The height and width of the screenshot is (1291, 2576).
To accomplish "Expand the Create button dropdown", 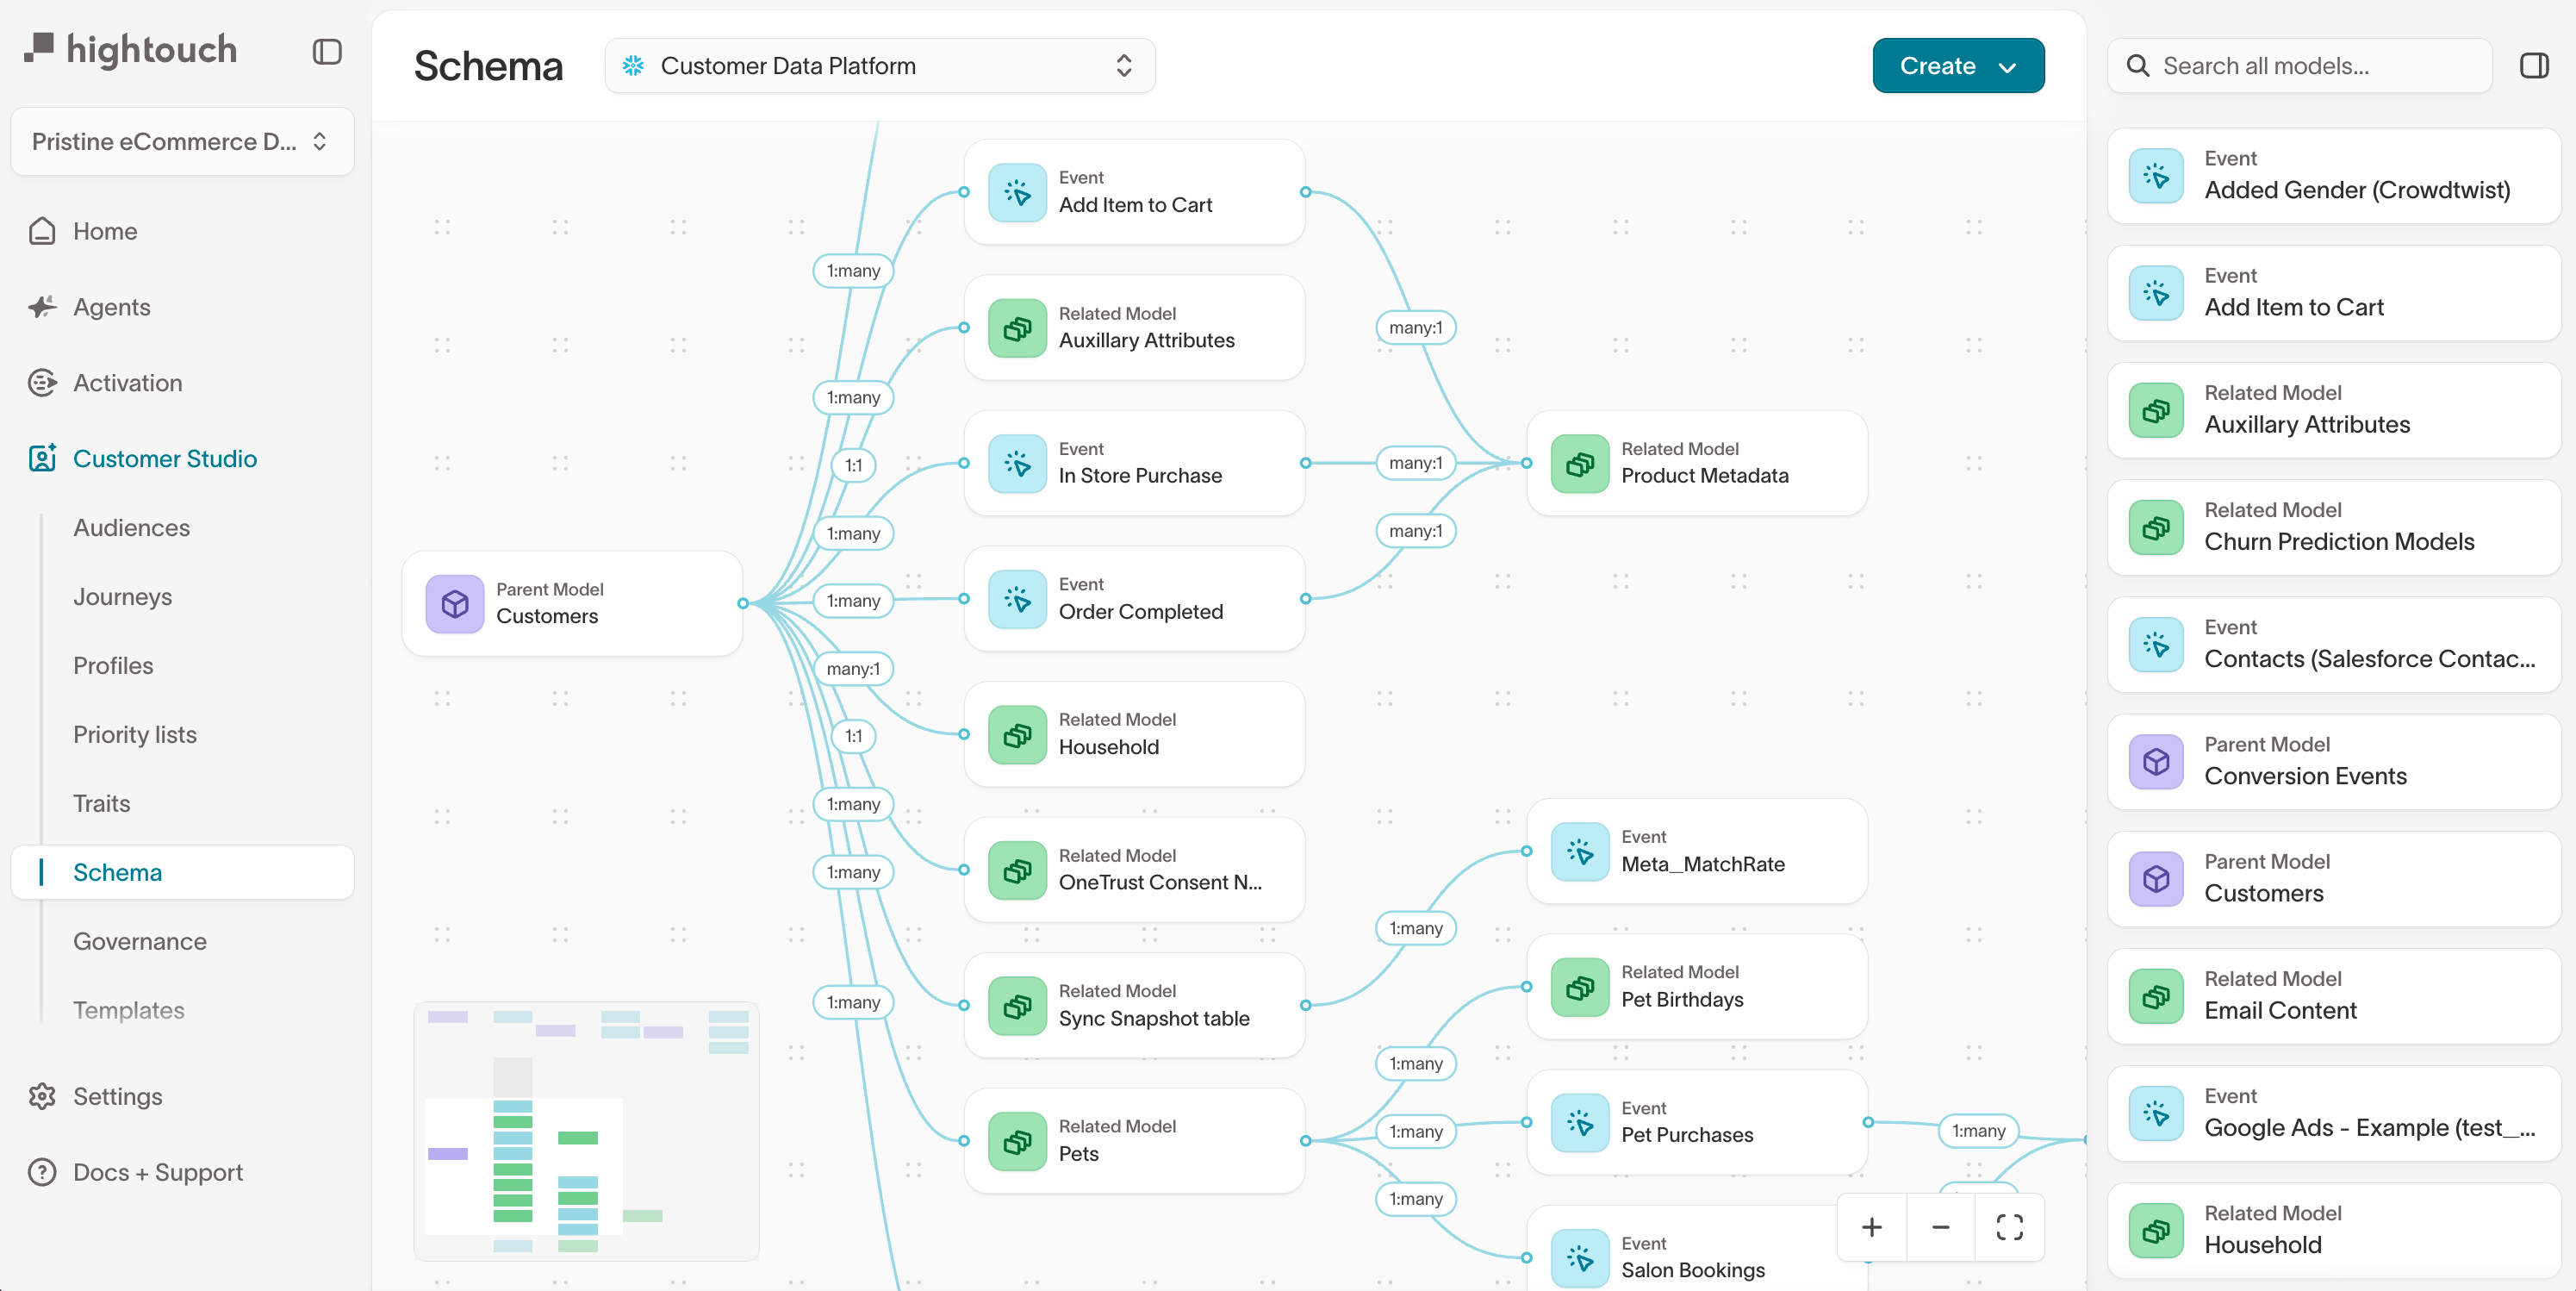I will [1958, 66].
